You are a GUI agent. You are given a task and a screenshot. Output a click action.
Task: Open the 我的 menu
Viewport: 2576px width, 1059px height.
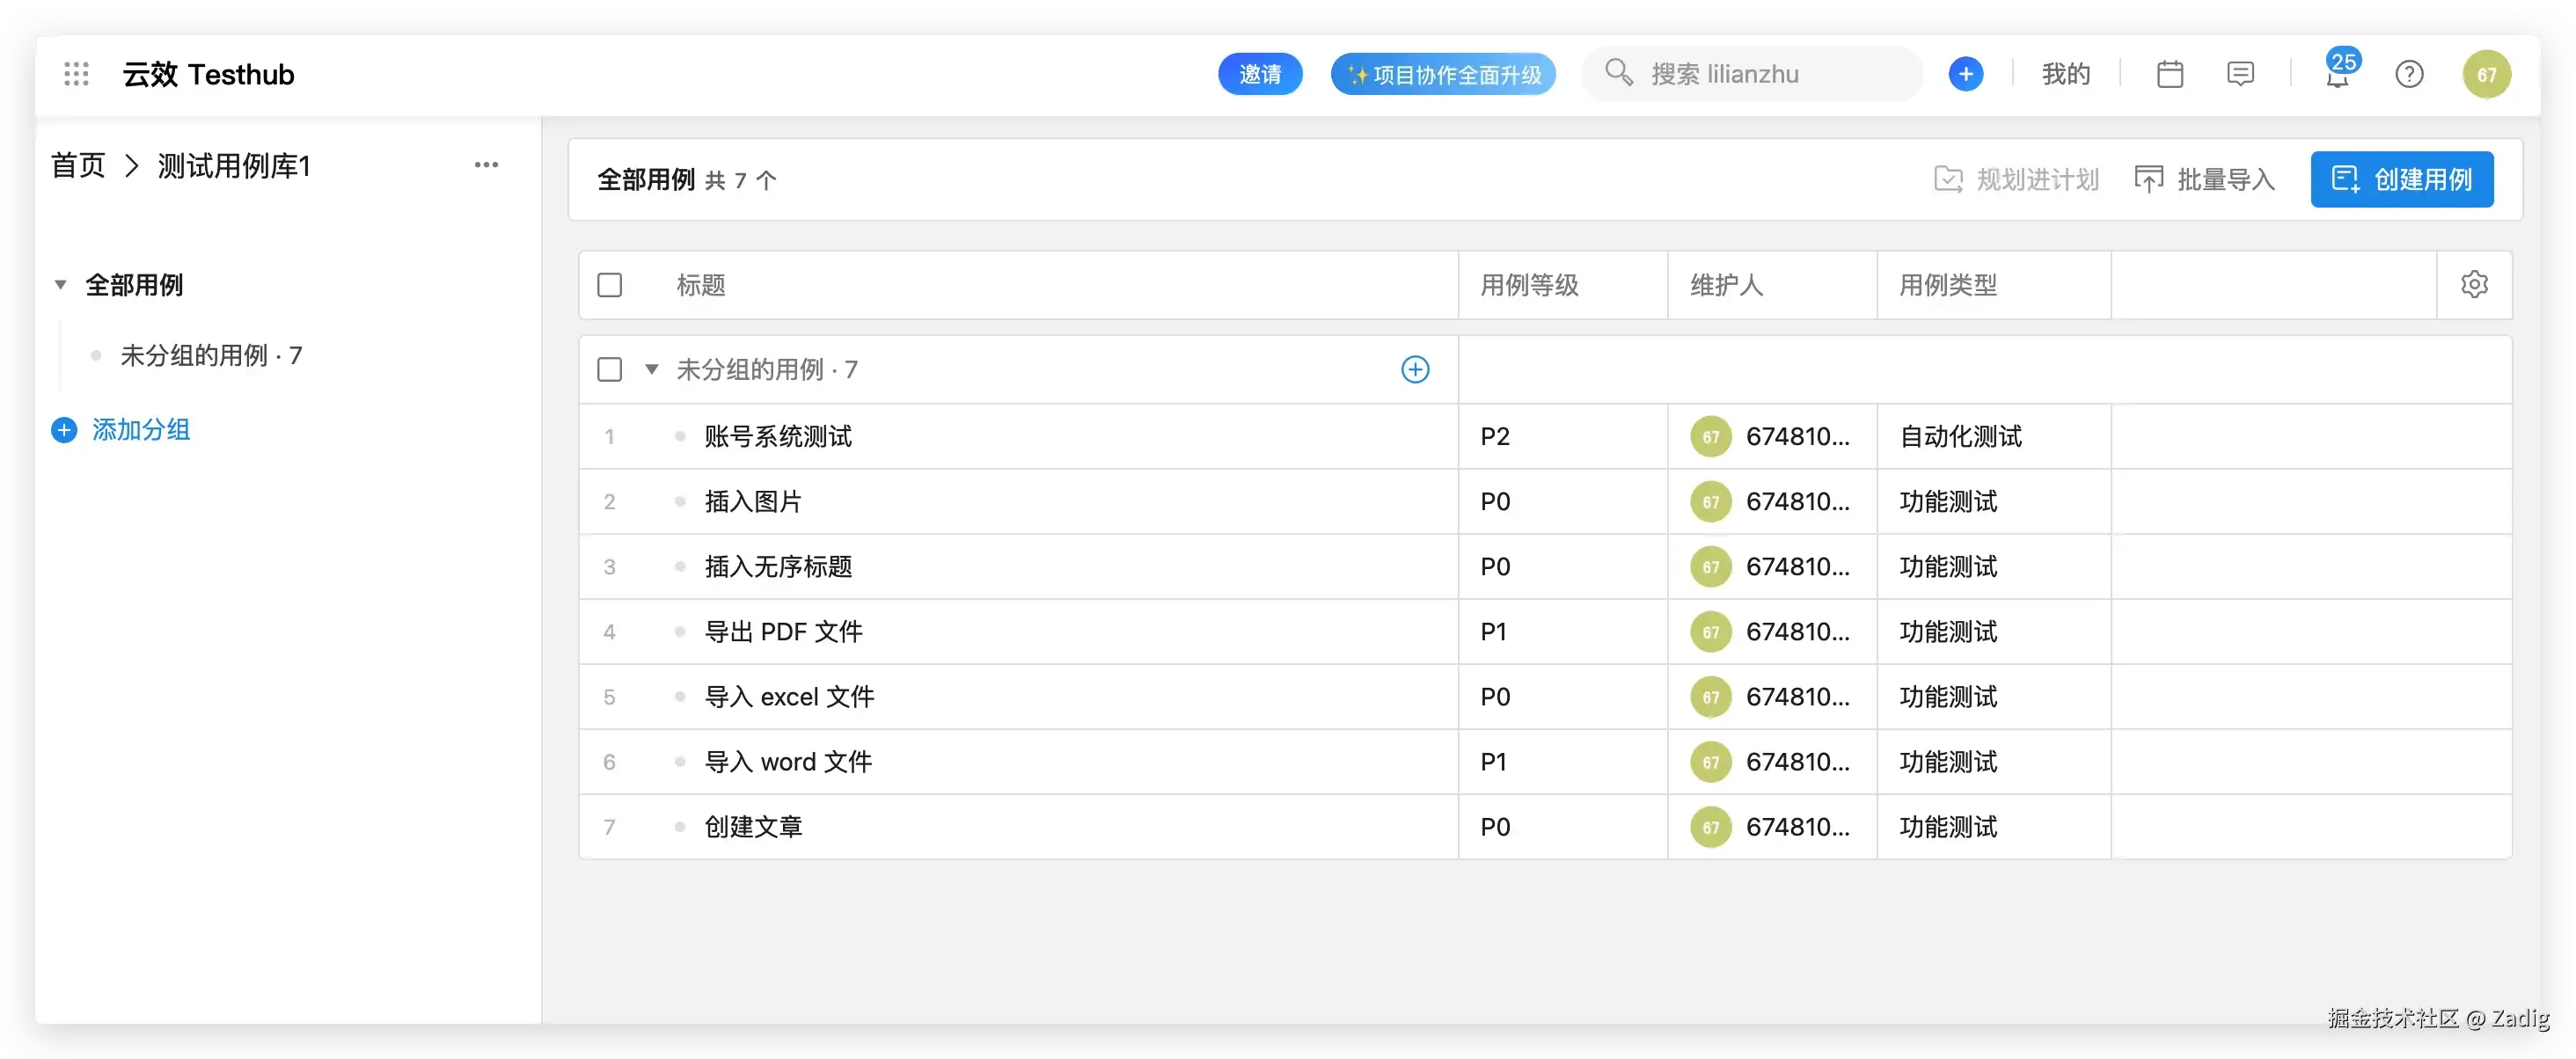coord(2065,74)
